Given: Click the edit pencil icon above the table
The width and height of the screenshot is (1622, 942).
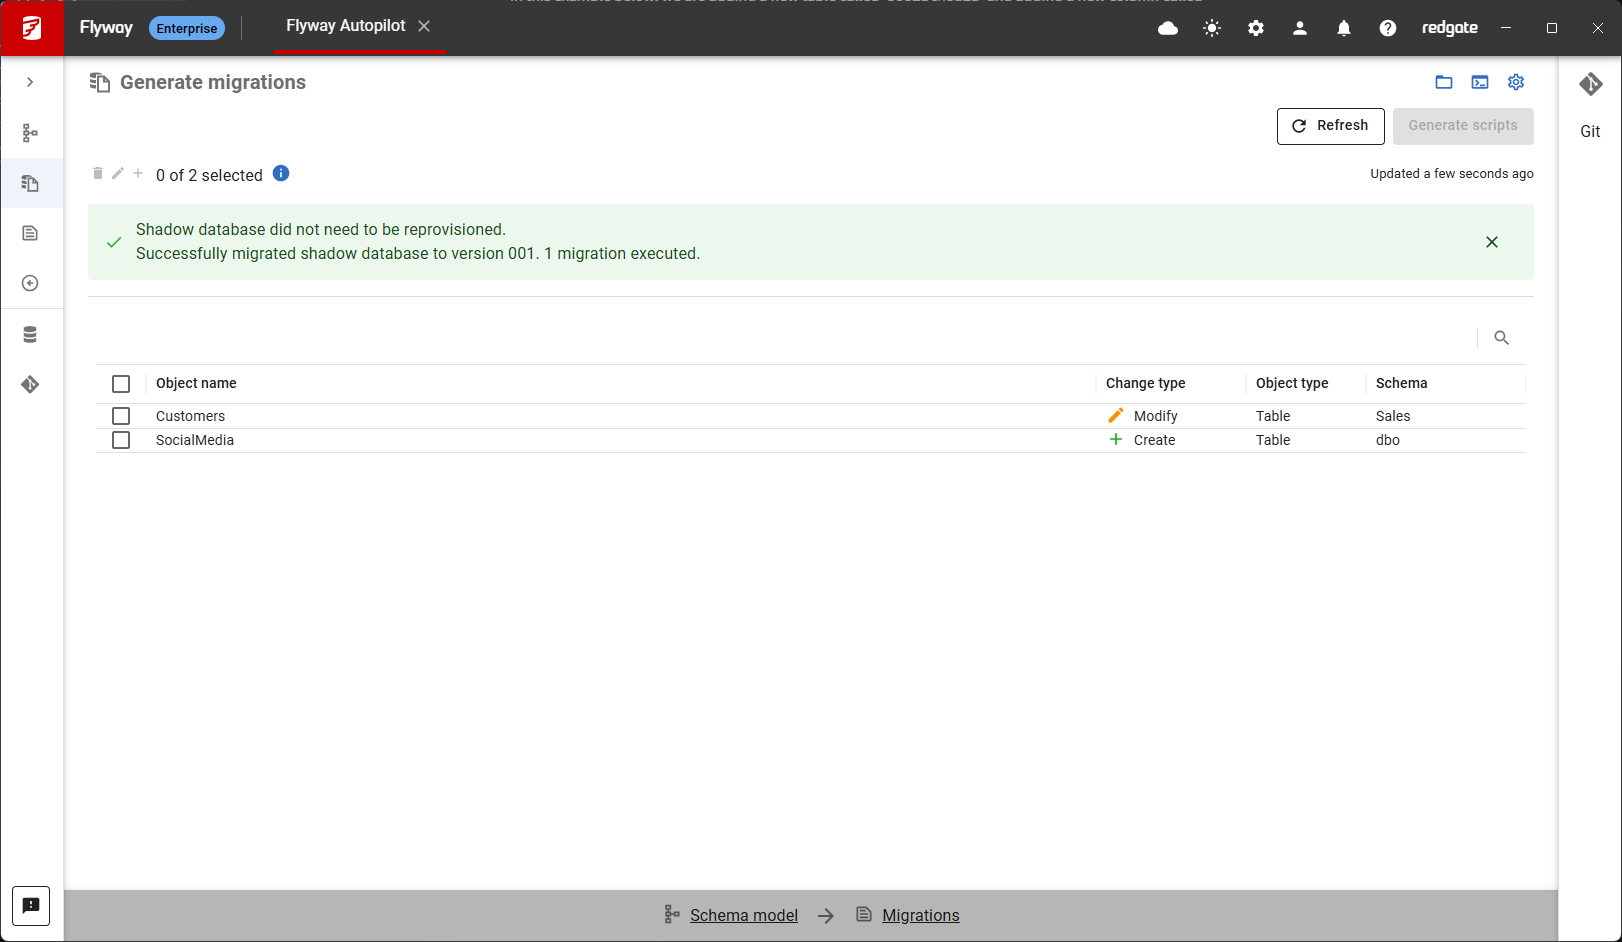Looking at the screenshot, I should coord(118,173).
